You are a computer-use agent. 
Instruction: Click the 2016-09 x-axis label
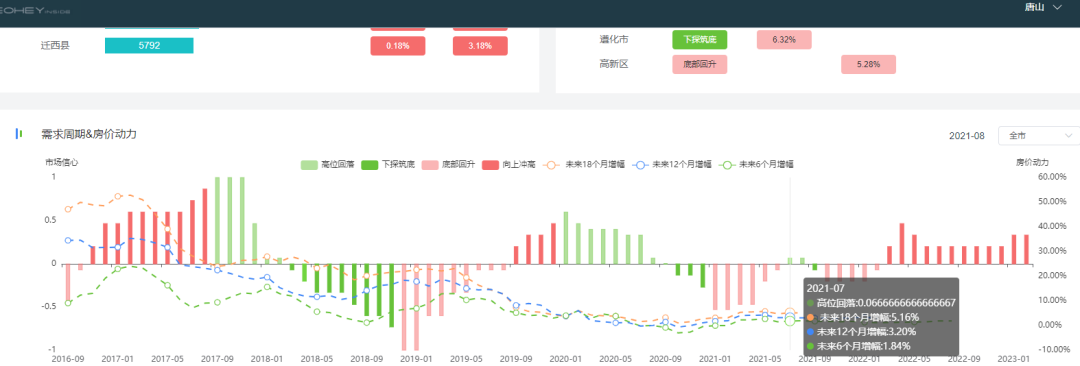[68, 359]
